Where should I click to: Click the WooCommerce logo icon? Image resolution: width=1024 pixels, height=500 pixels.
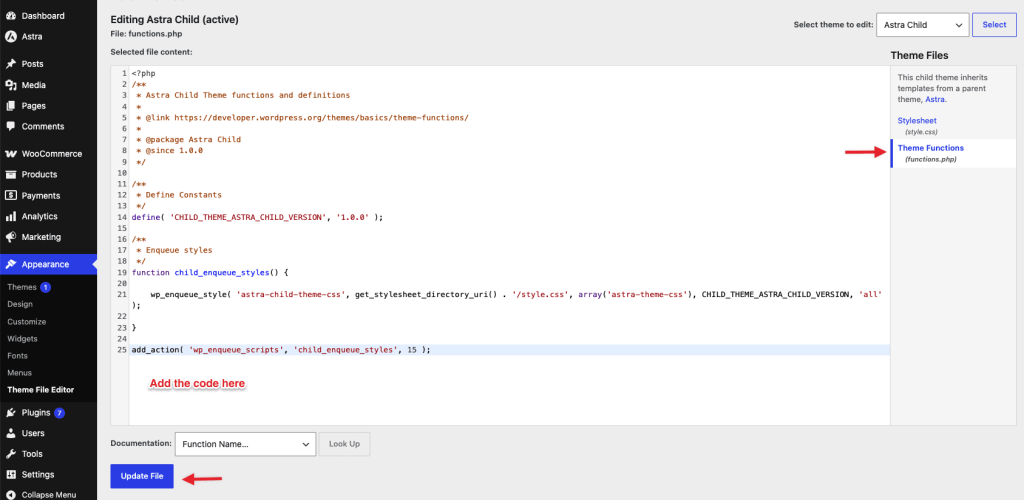point(10,154)
